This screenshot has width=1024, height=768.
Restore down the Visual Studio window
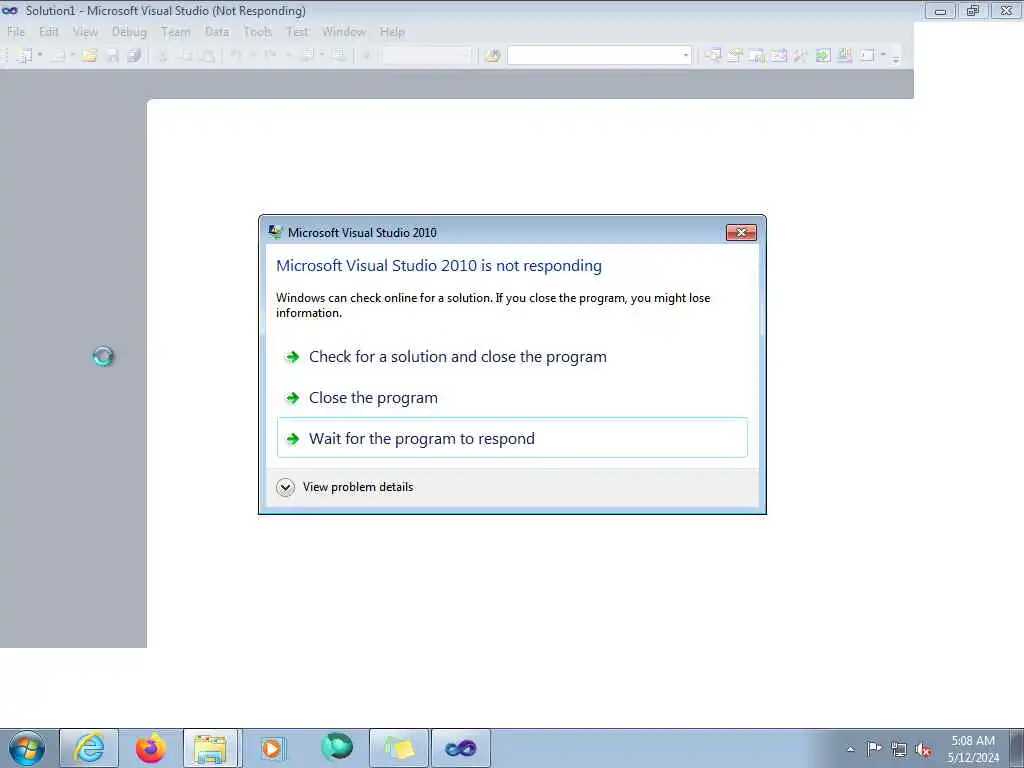coord(973,10)
